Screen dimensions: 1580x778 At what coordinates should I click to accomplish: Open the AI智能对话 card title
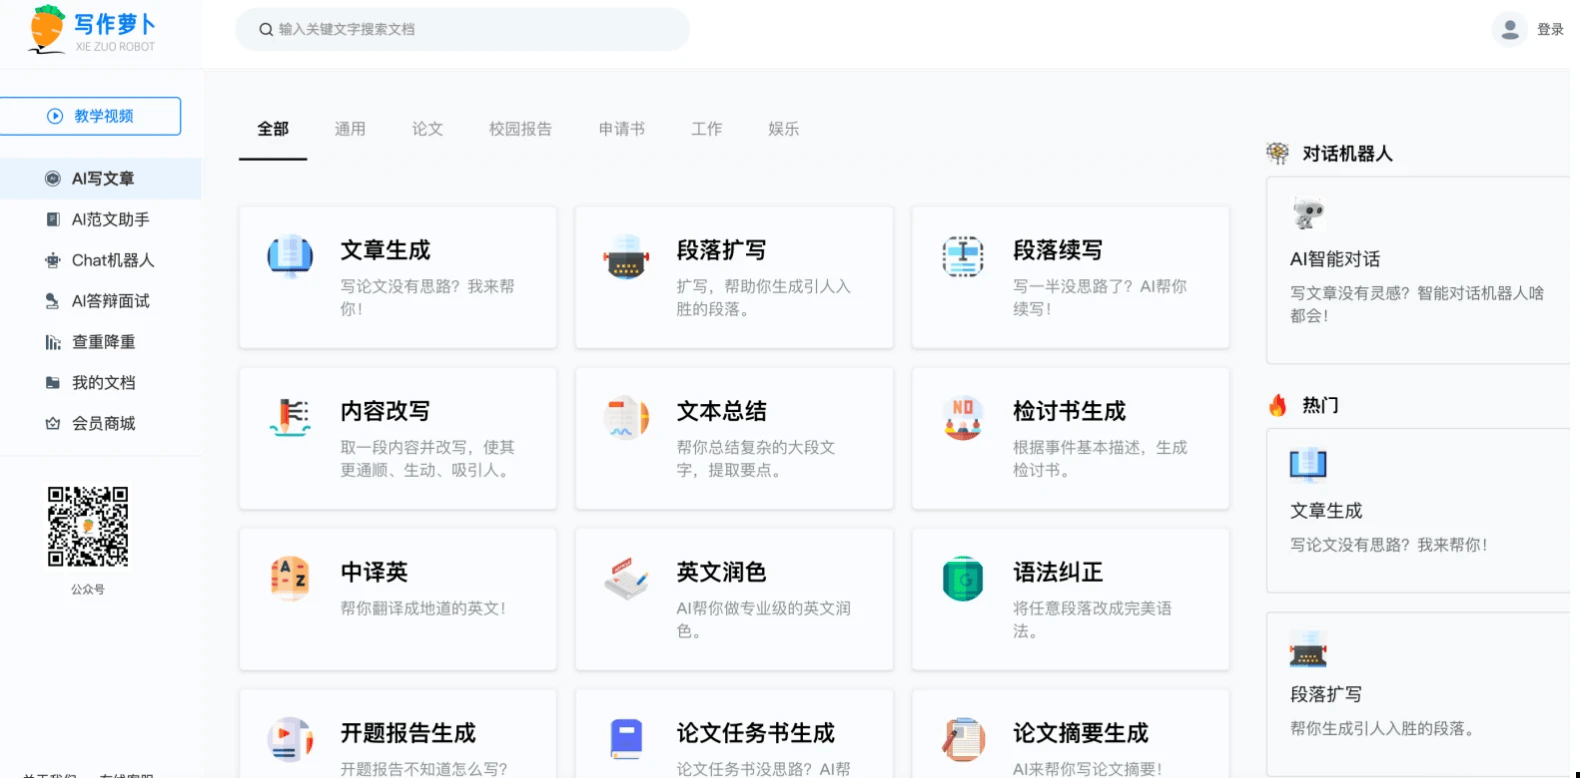tap(1335, 259)
